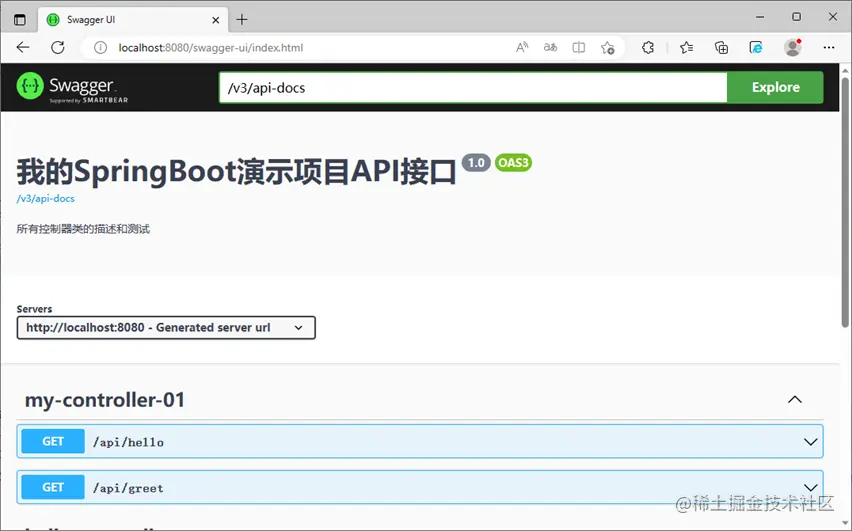Open the user profile avatar
The width and height of the screenshot is (852, 531).
pyautogui.click(x=793, y=47)
